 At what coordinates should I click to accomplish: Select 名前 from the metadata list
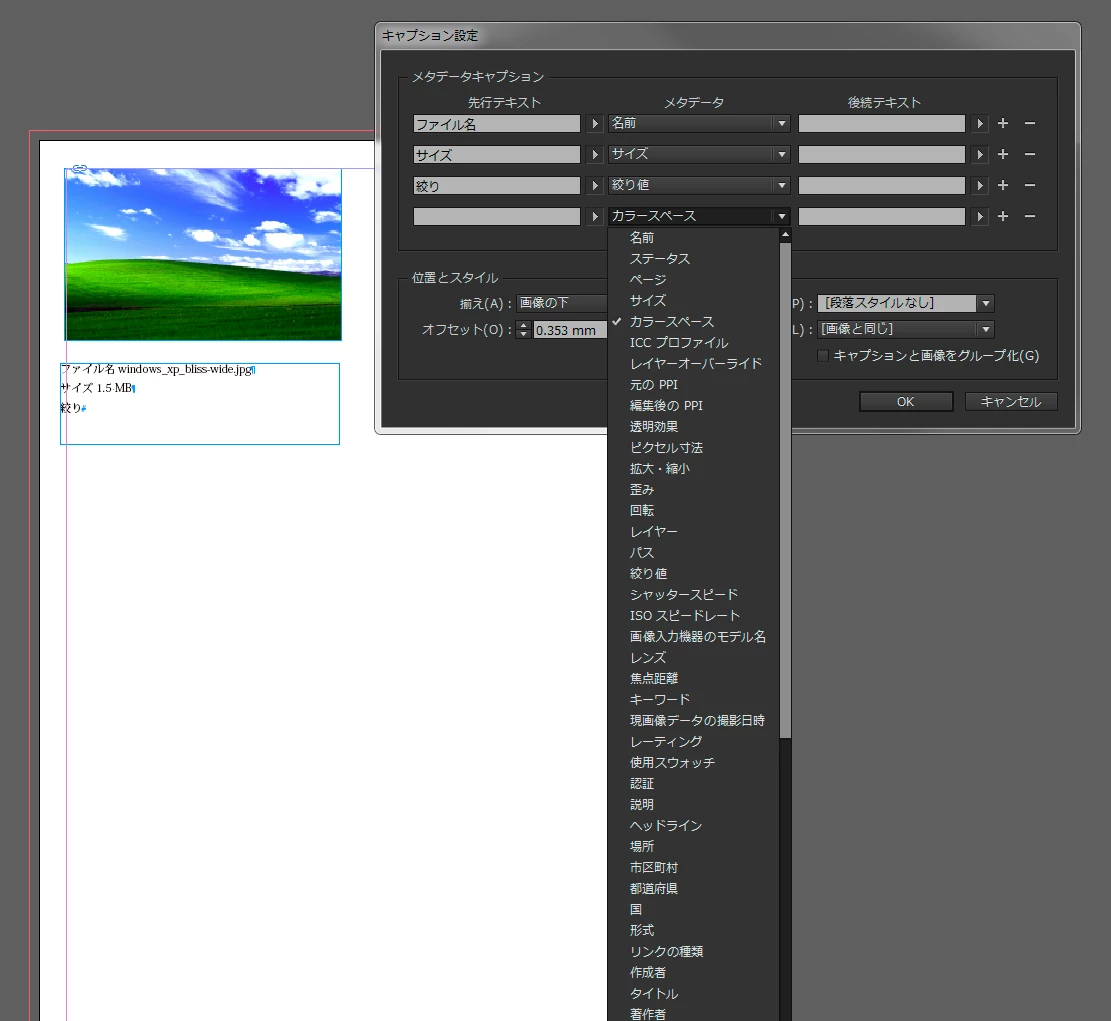coord(642,238)
